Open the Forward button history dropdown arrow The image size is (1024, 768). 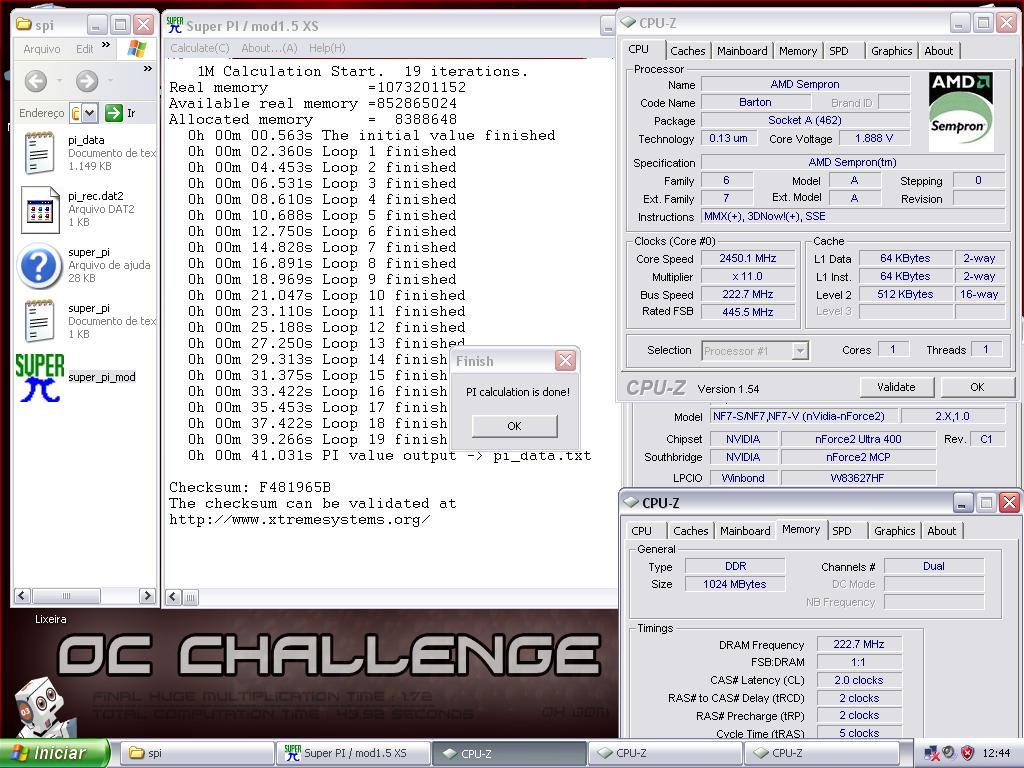110,81
